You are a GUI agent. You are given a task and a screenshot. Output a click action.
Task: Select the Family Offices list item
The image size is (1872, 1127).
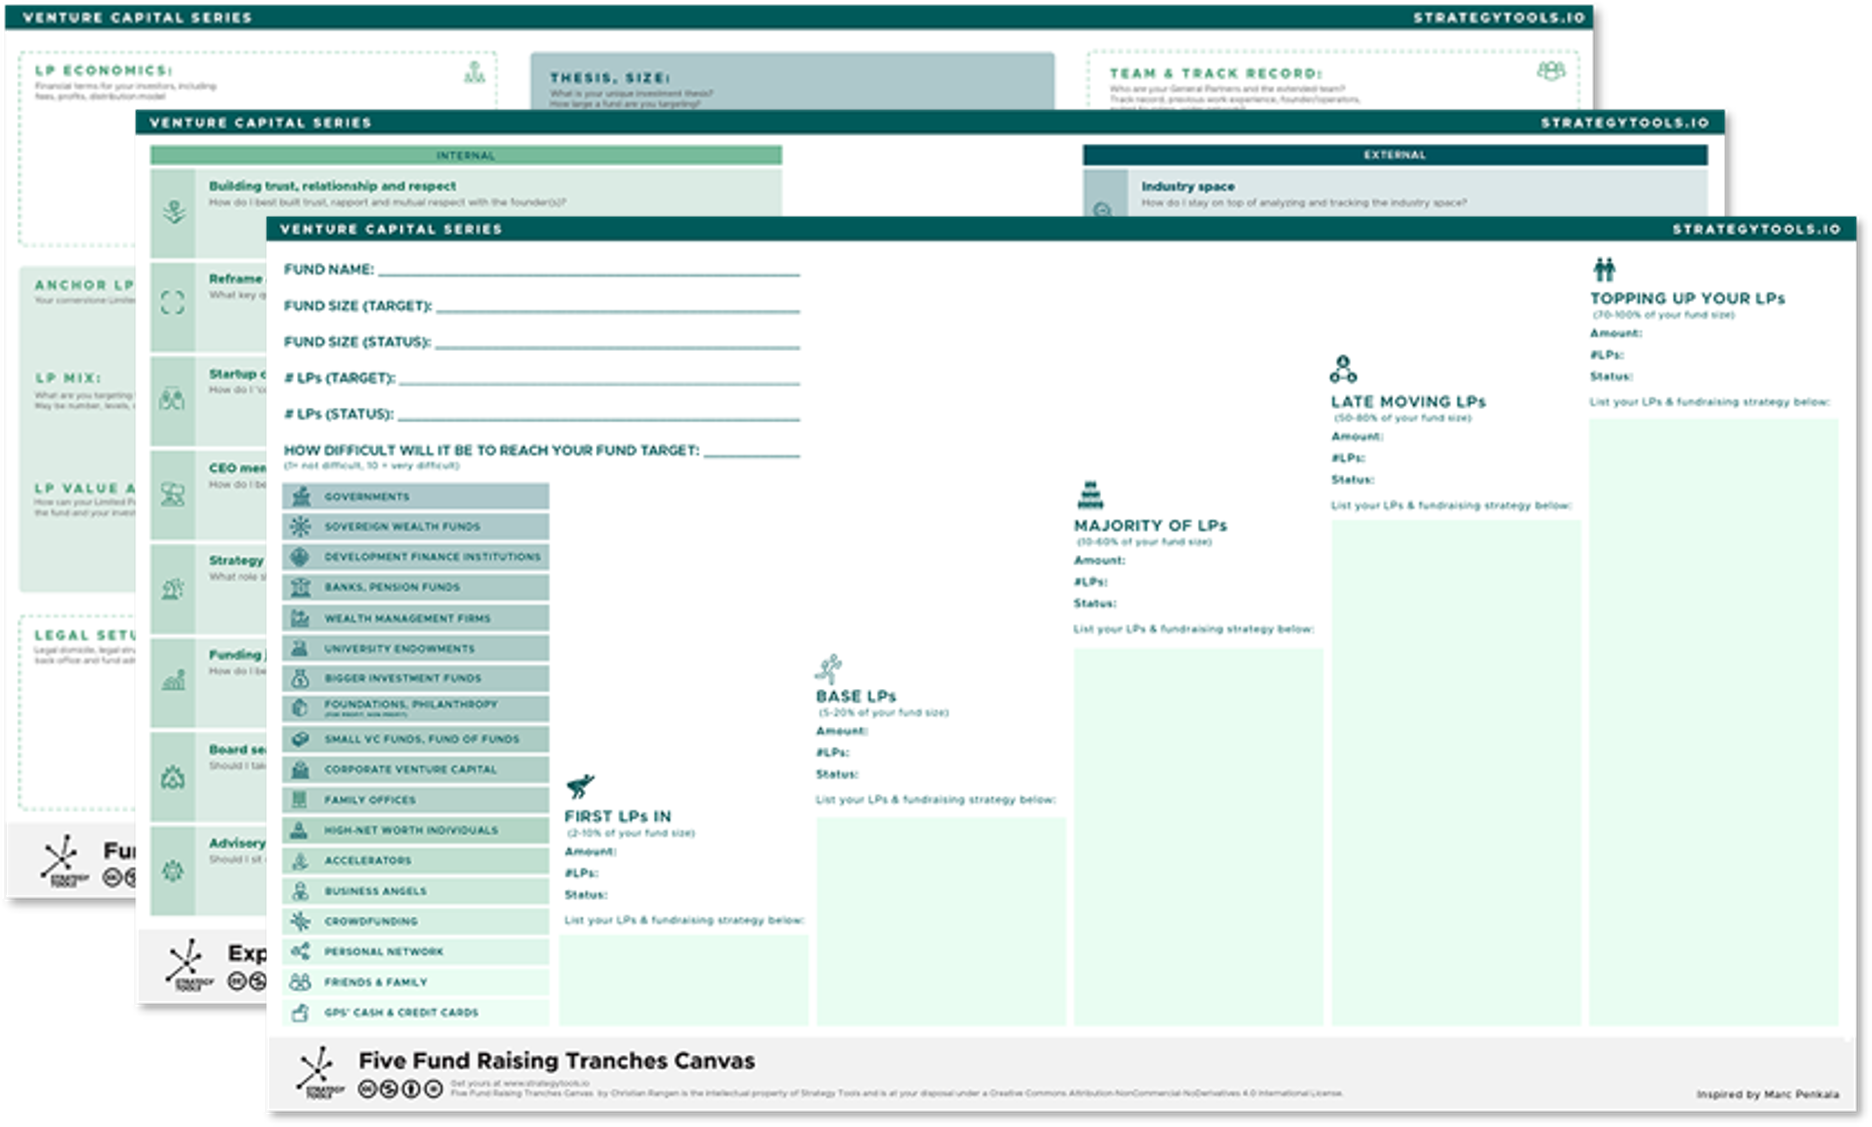[415, 800]
